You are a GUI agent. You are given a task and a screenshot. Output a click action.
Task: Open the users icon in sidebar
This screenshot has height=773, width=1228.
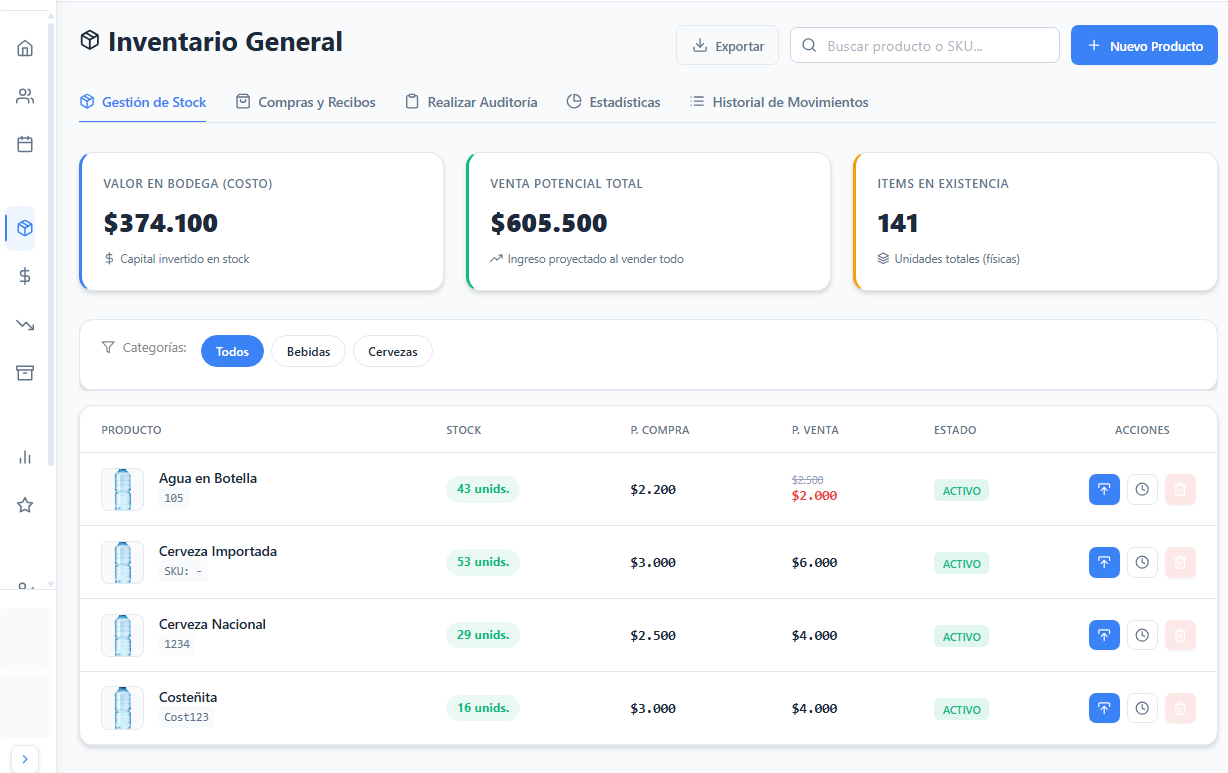pos(25,96)
